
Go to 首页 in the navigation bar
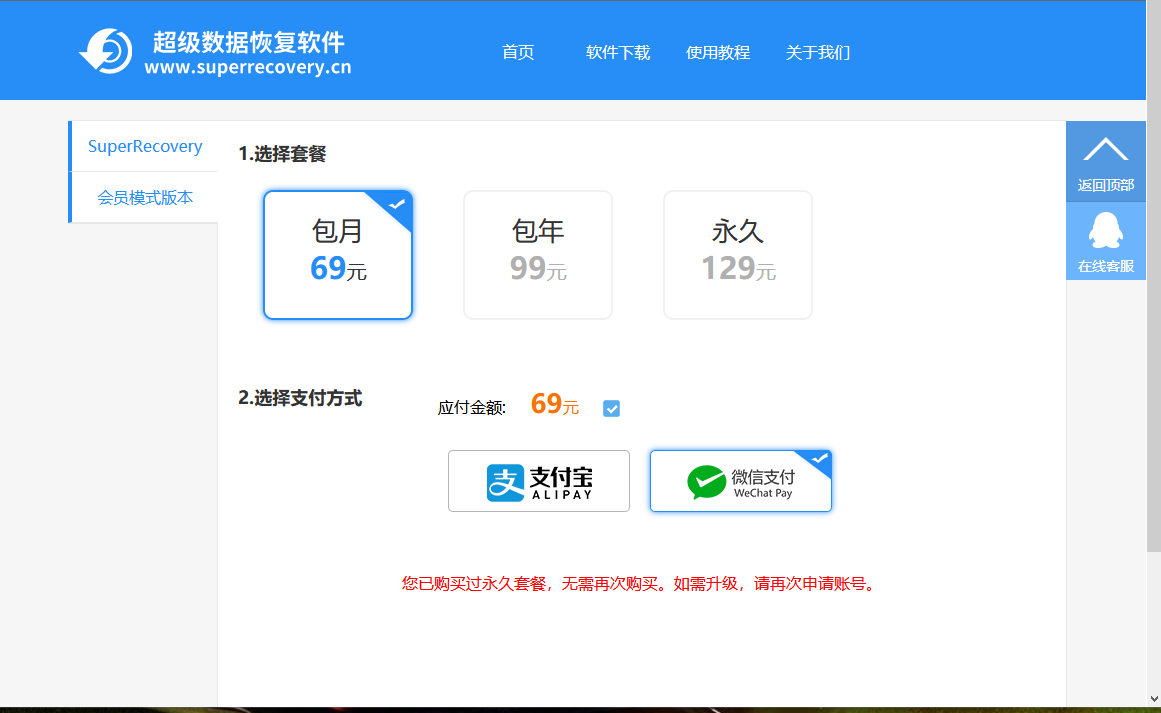pos(518,53)
